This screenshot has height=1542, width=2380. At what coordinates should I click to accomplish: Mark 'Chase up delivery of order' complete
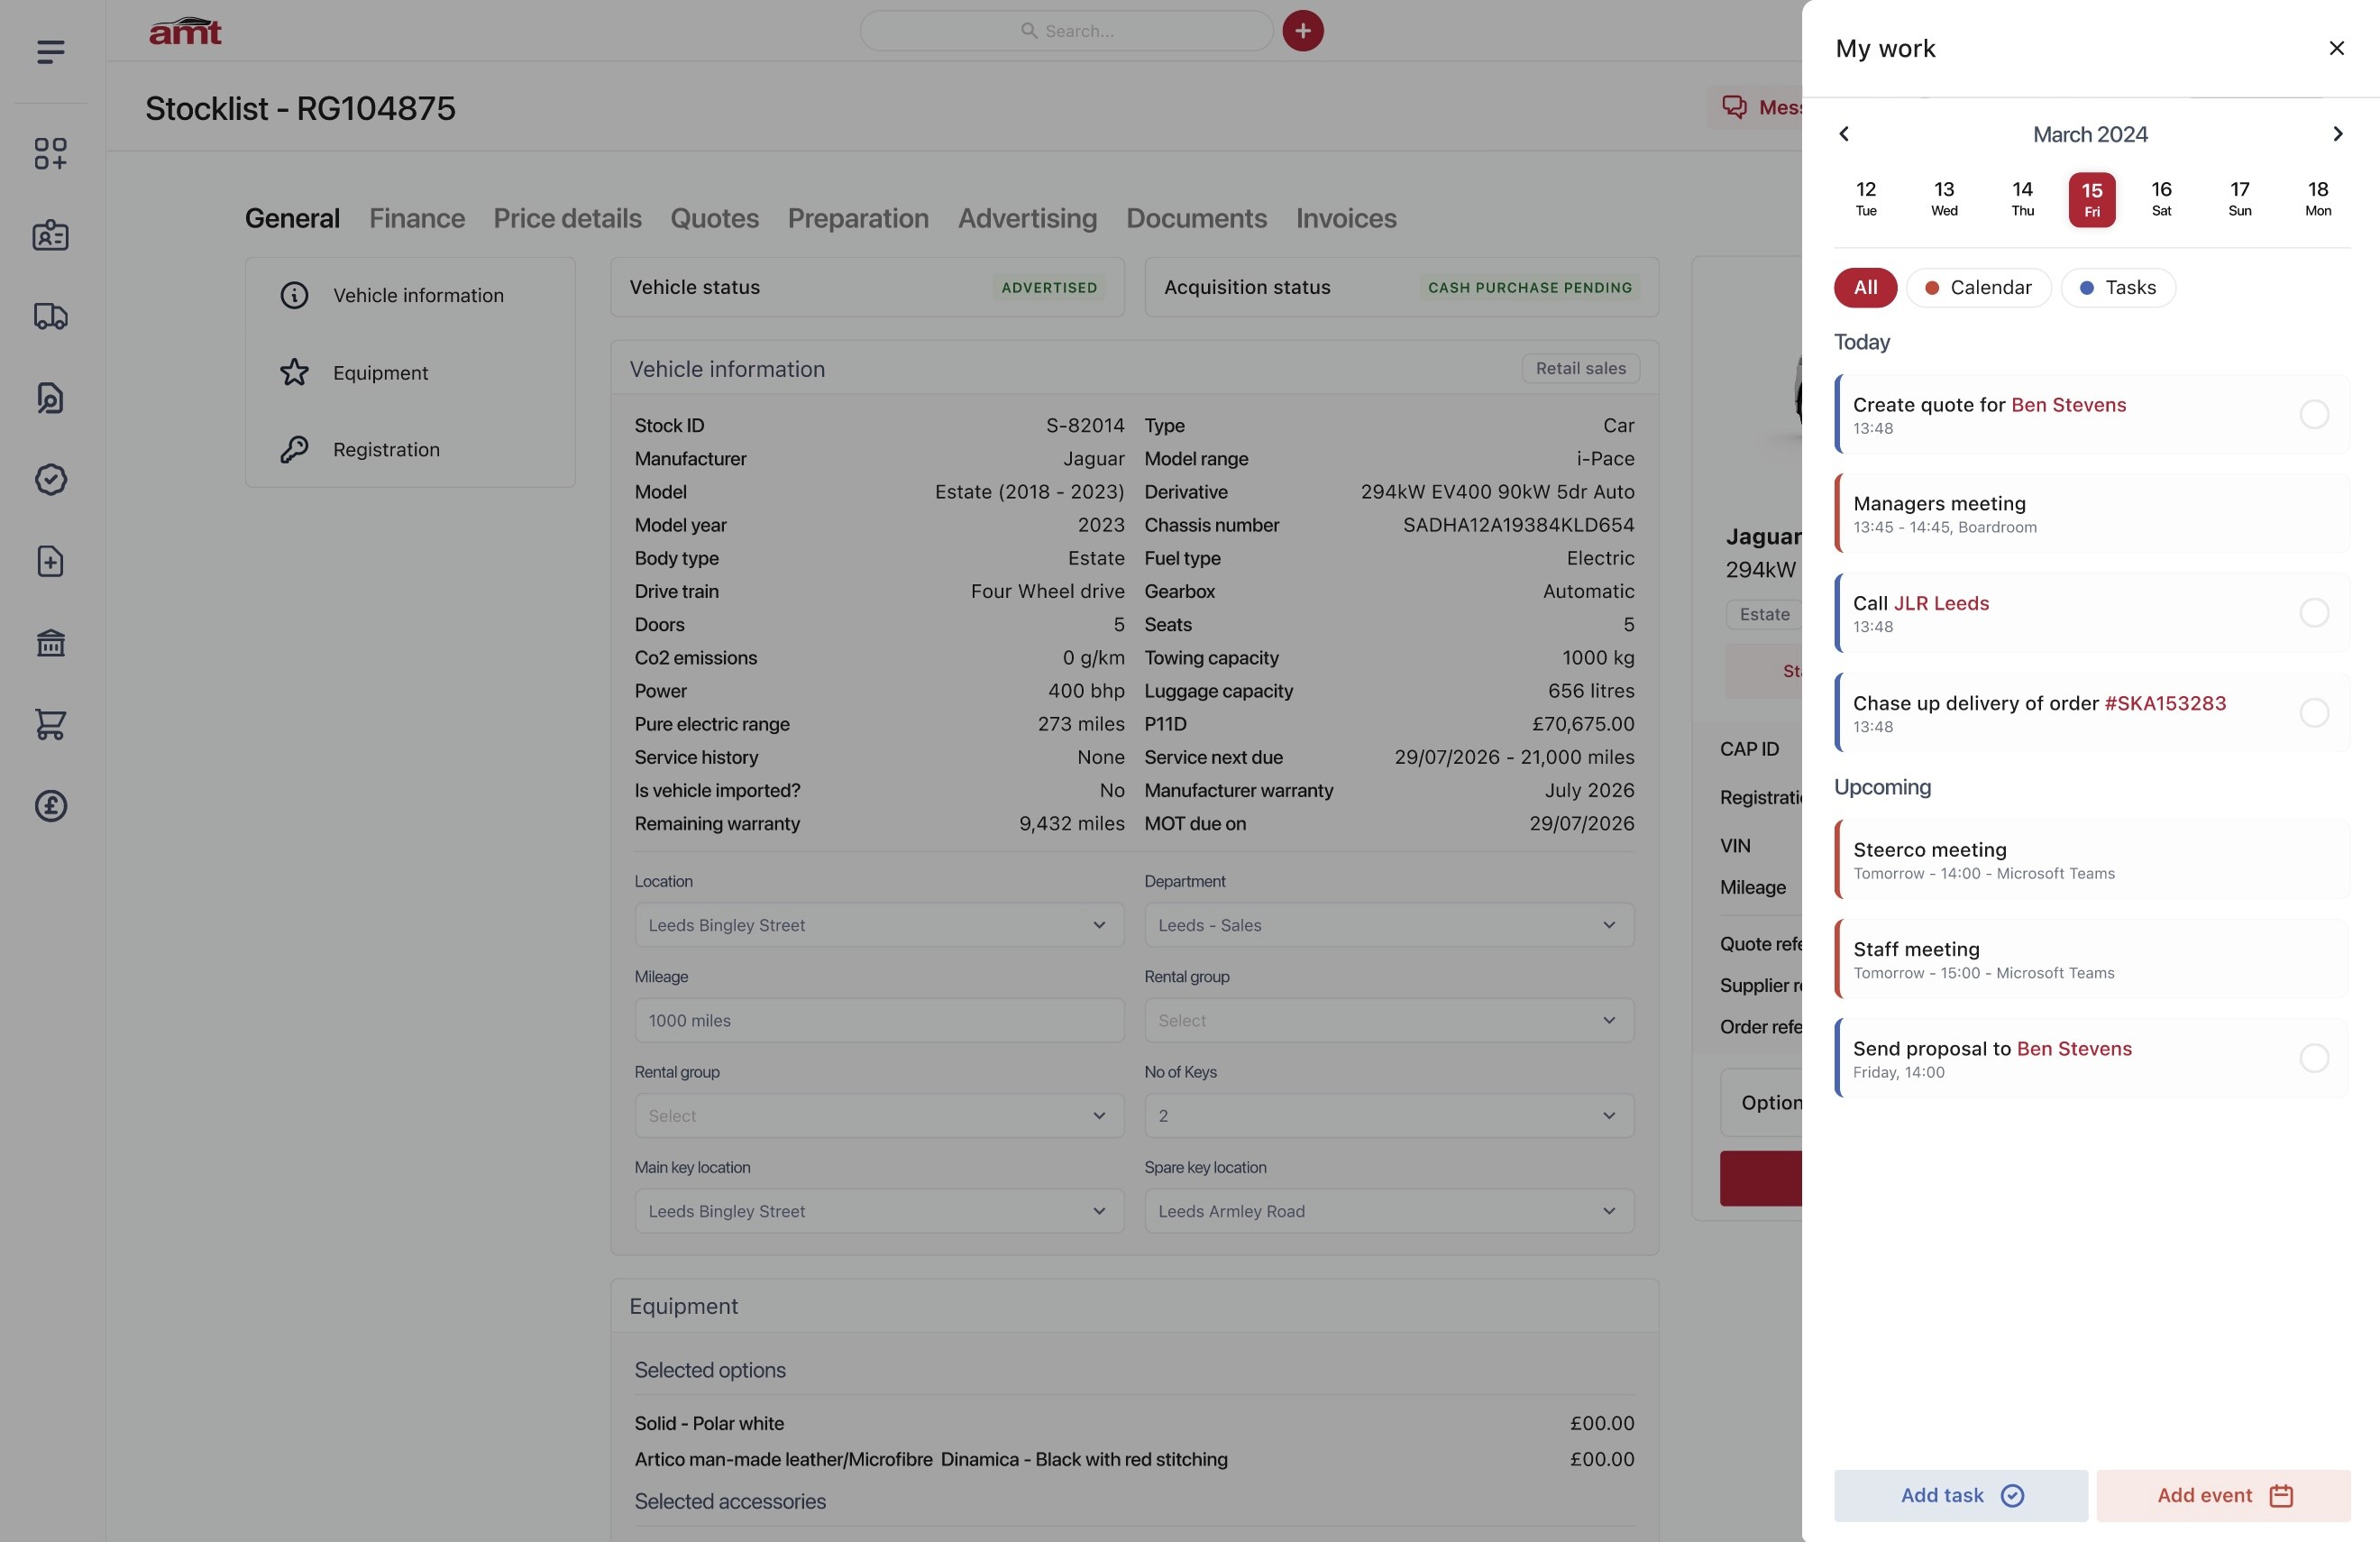[2314, 713]
